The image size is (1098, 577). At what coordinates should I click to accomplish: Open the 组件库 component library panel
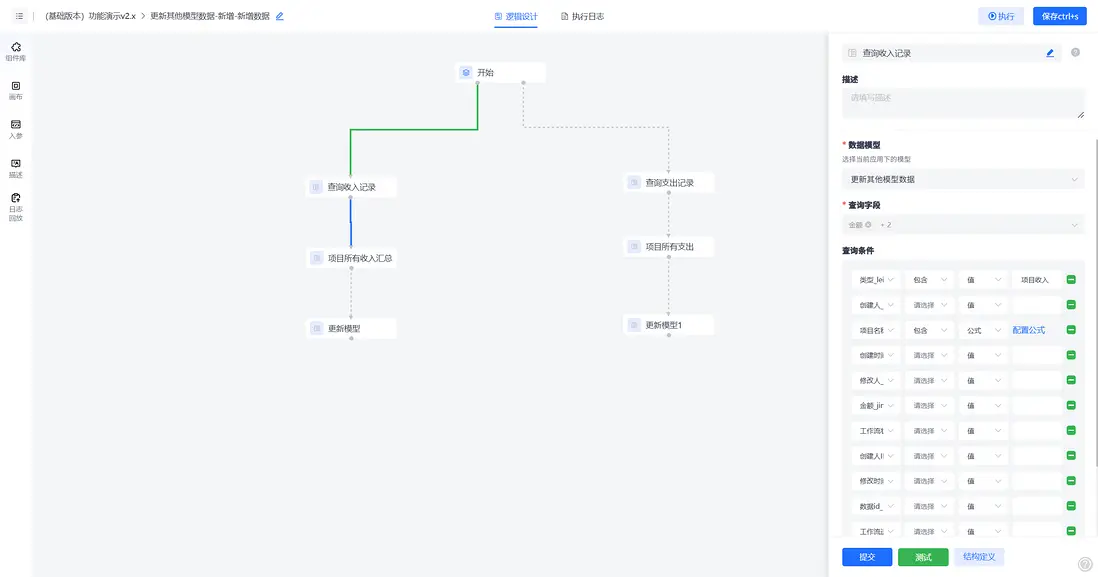(x=15, y=51)
